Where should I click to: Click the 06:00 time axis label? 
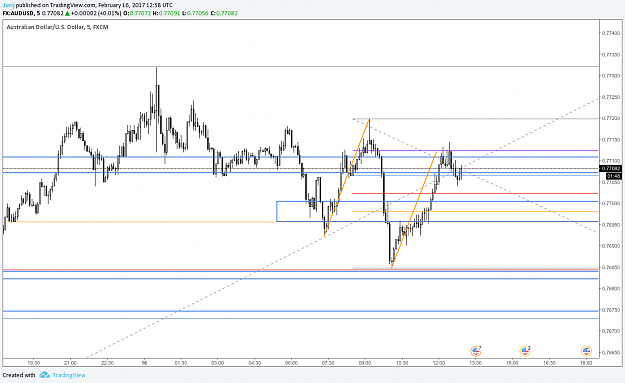(x=291, y=363)
